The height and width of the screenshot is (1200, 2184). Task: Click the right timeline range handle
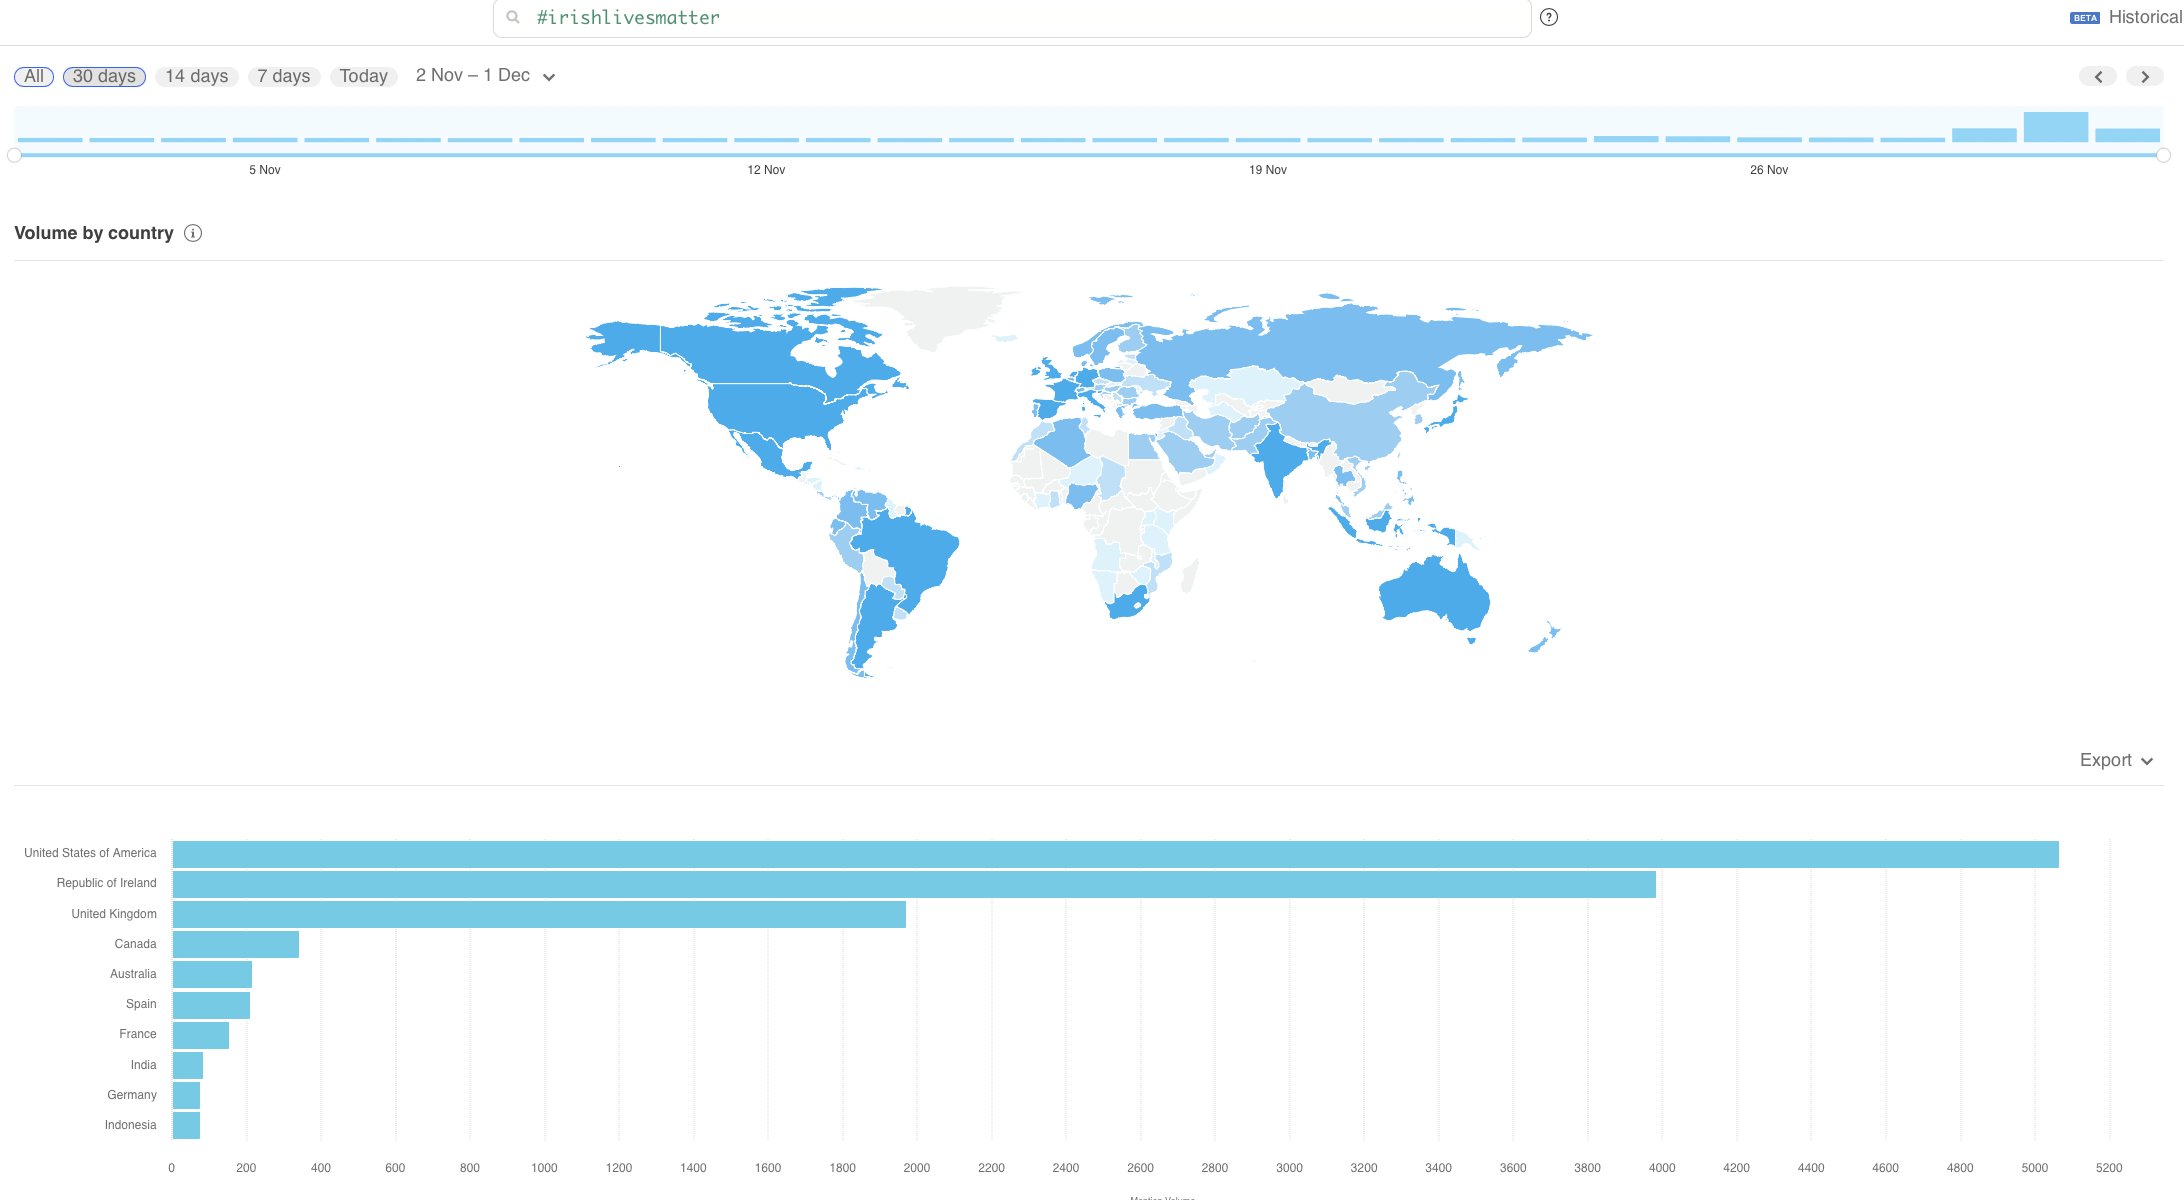(2163, 155)
